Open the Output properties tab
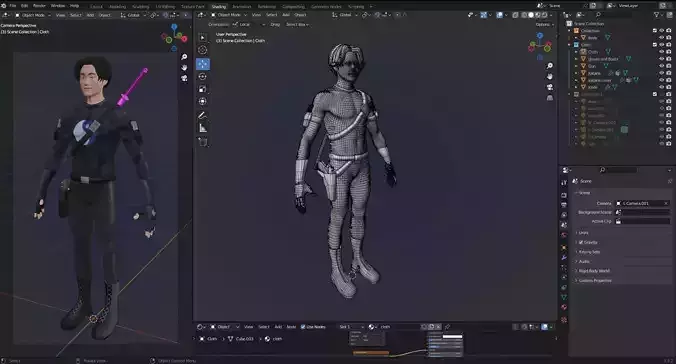Viewport: 676px width, 364px height. [564, 205]
